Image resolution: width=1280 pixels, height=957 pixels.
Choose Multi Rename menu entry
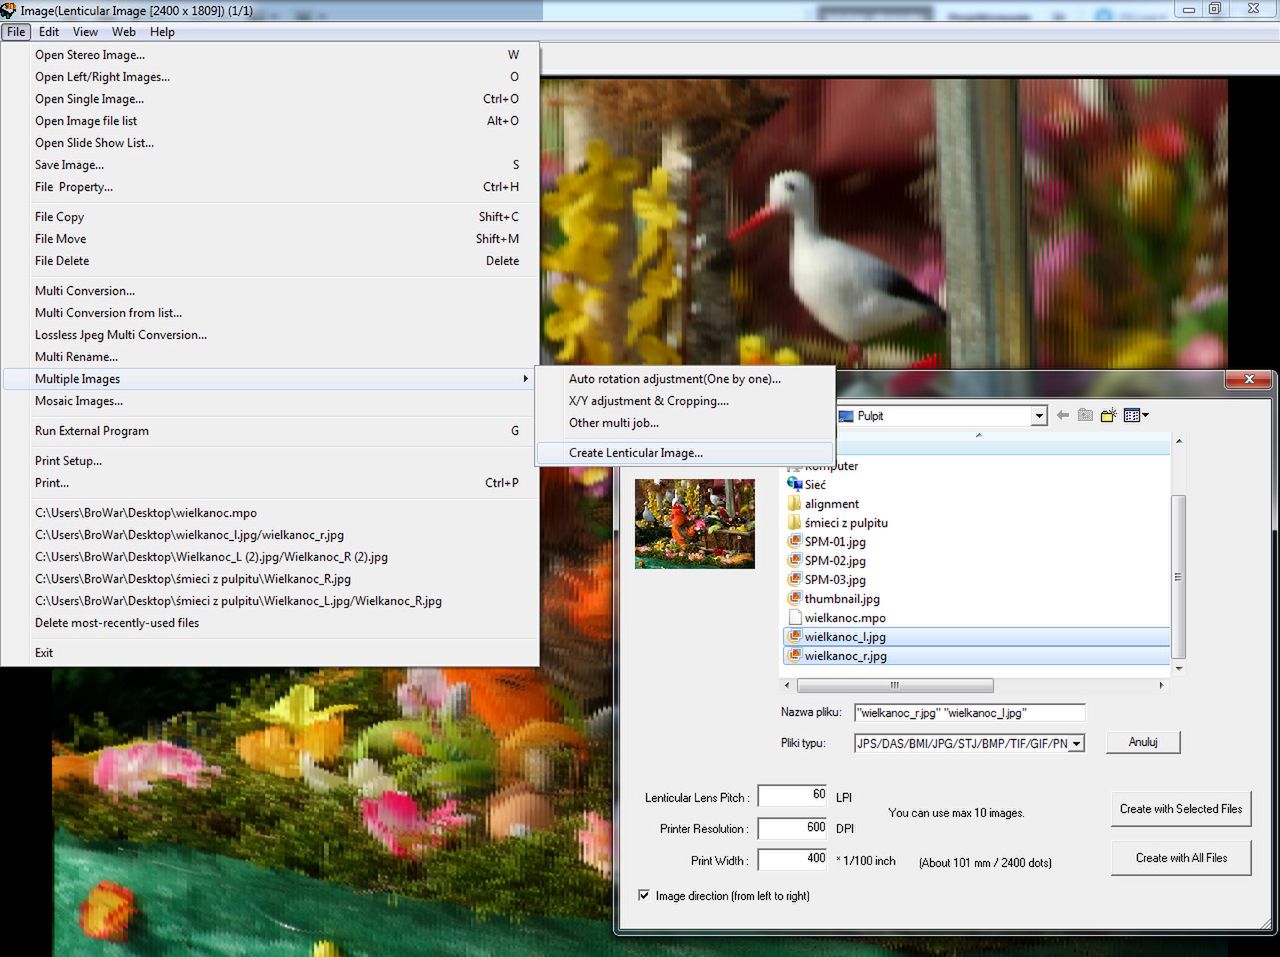pyautogui.click(x=270, y=357)
